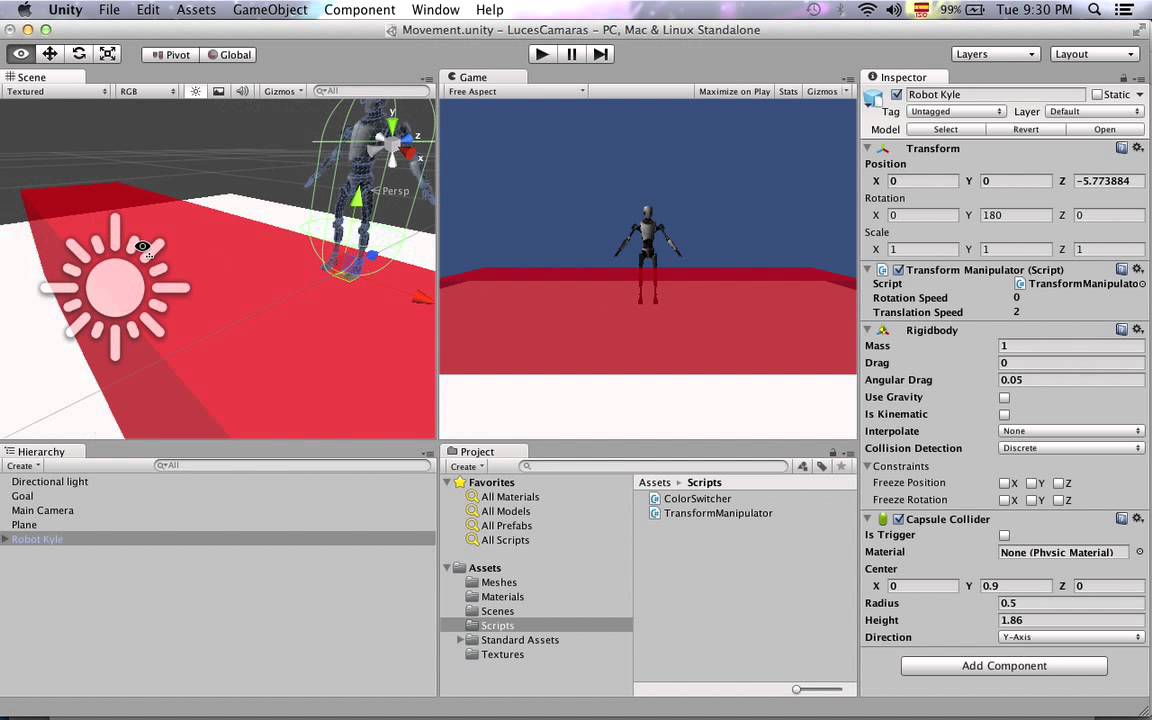Open the Apple menu
Viewport: 1152px width, 720px height.
pos(24,10)
